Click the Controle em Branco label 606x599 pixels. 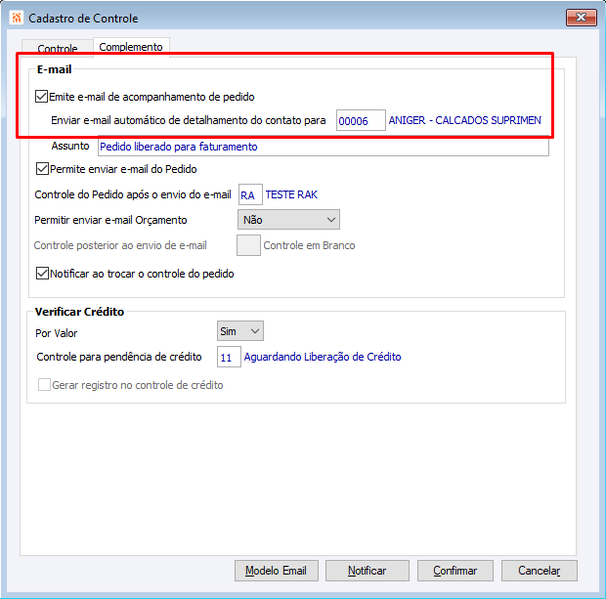(x=309, y=245)
